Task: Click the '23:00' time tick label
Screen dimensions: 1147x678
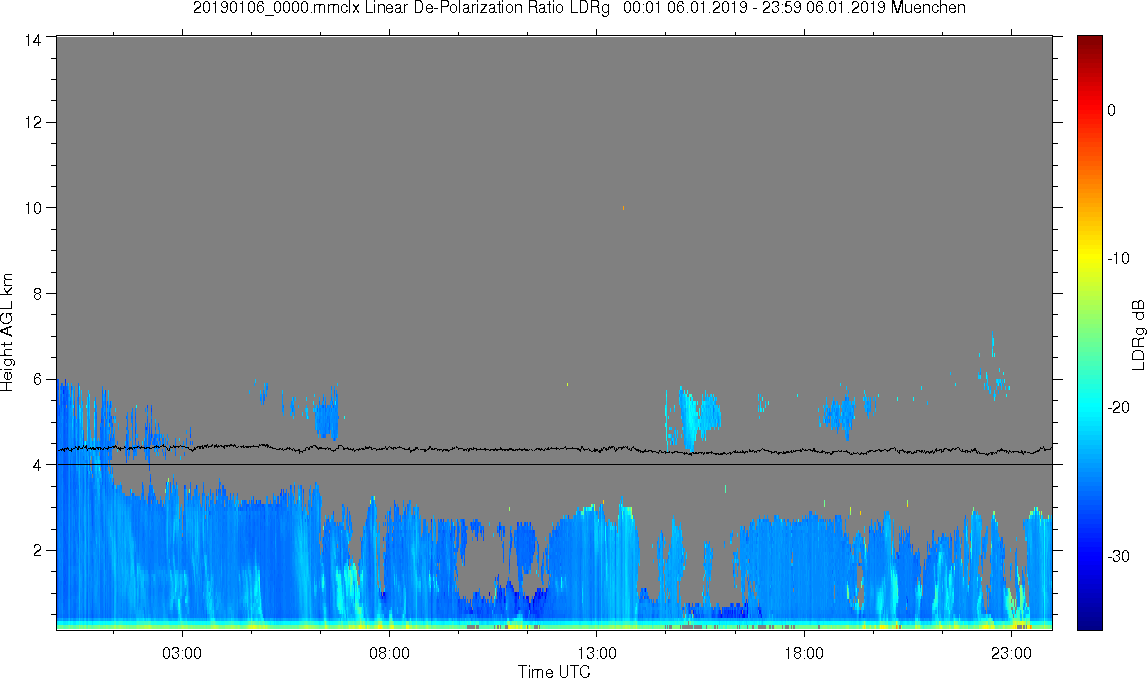Action: [x=1011, y=653]
